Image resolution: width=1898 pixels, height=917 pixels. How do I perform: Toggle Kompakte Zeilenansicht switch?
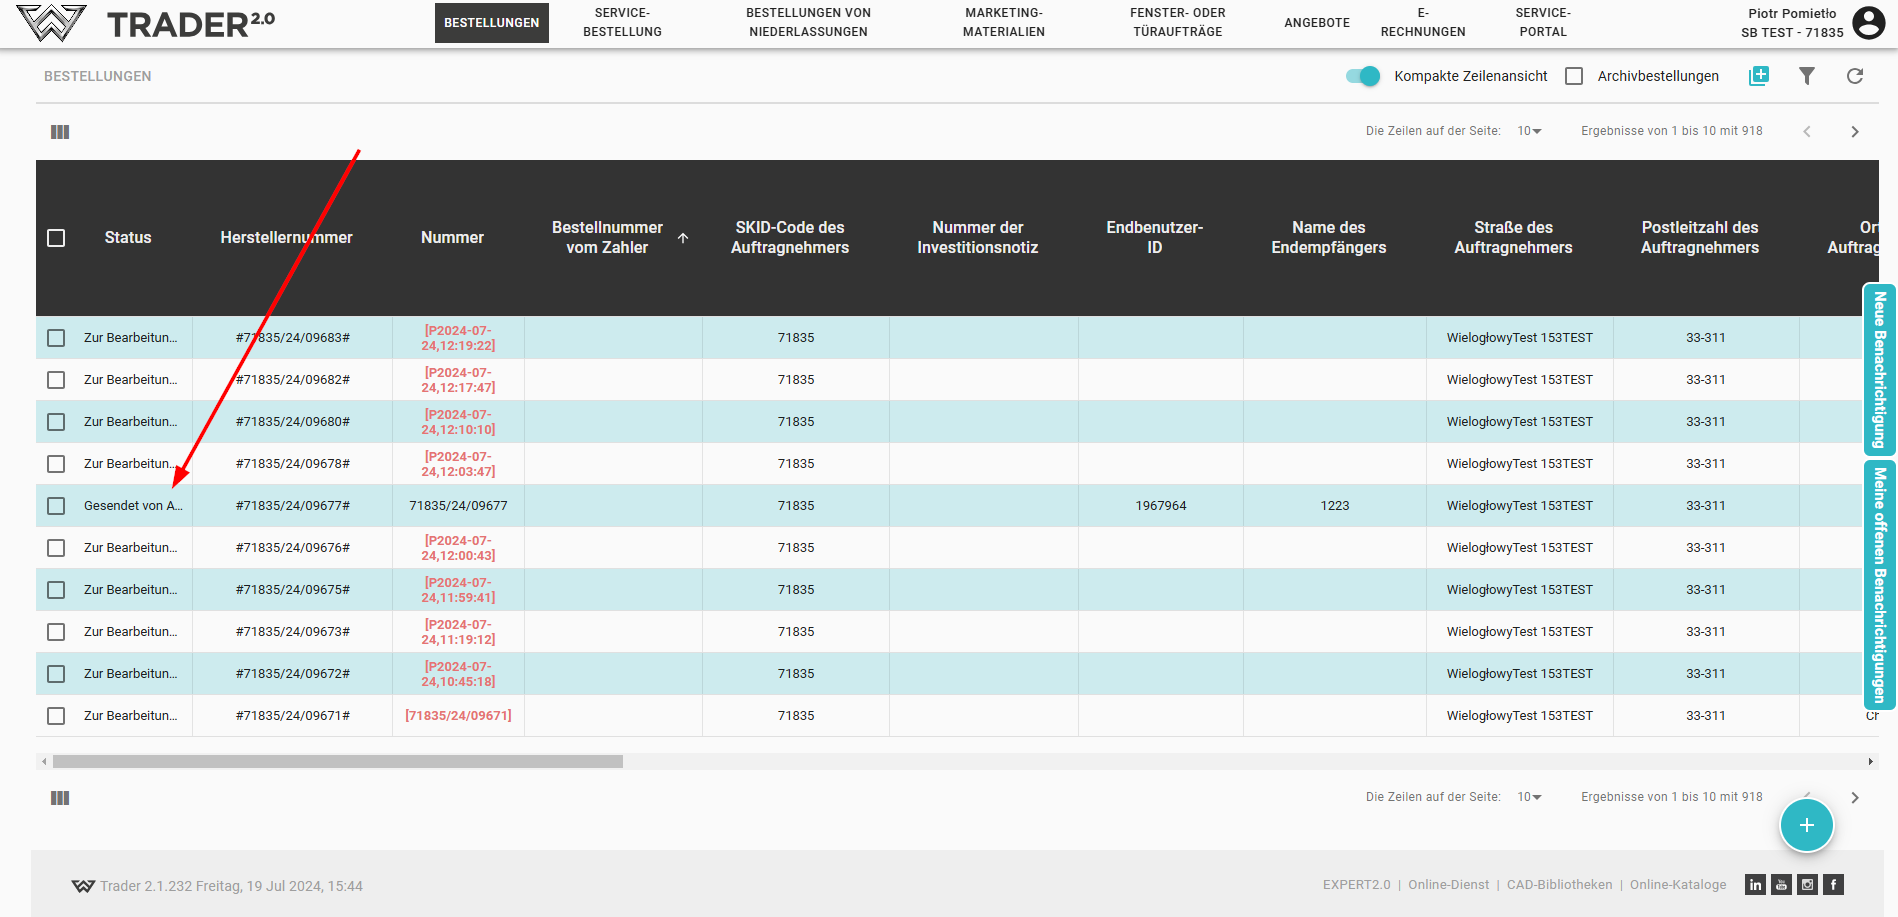pos(1362,76)
